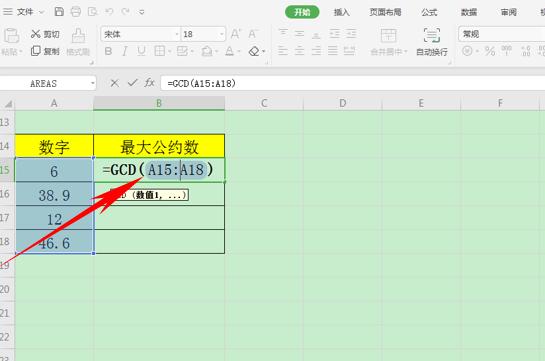The image size is (545, 361).
Task: Click the top vertical align icon
Action: (x=283, y=33)
